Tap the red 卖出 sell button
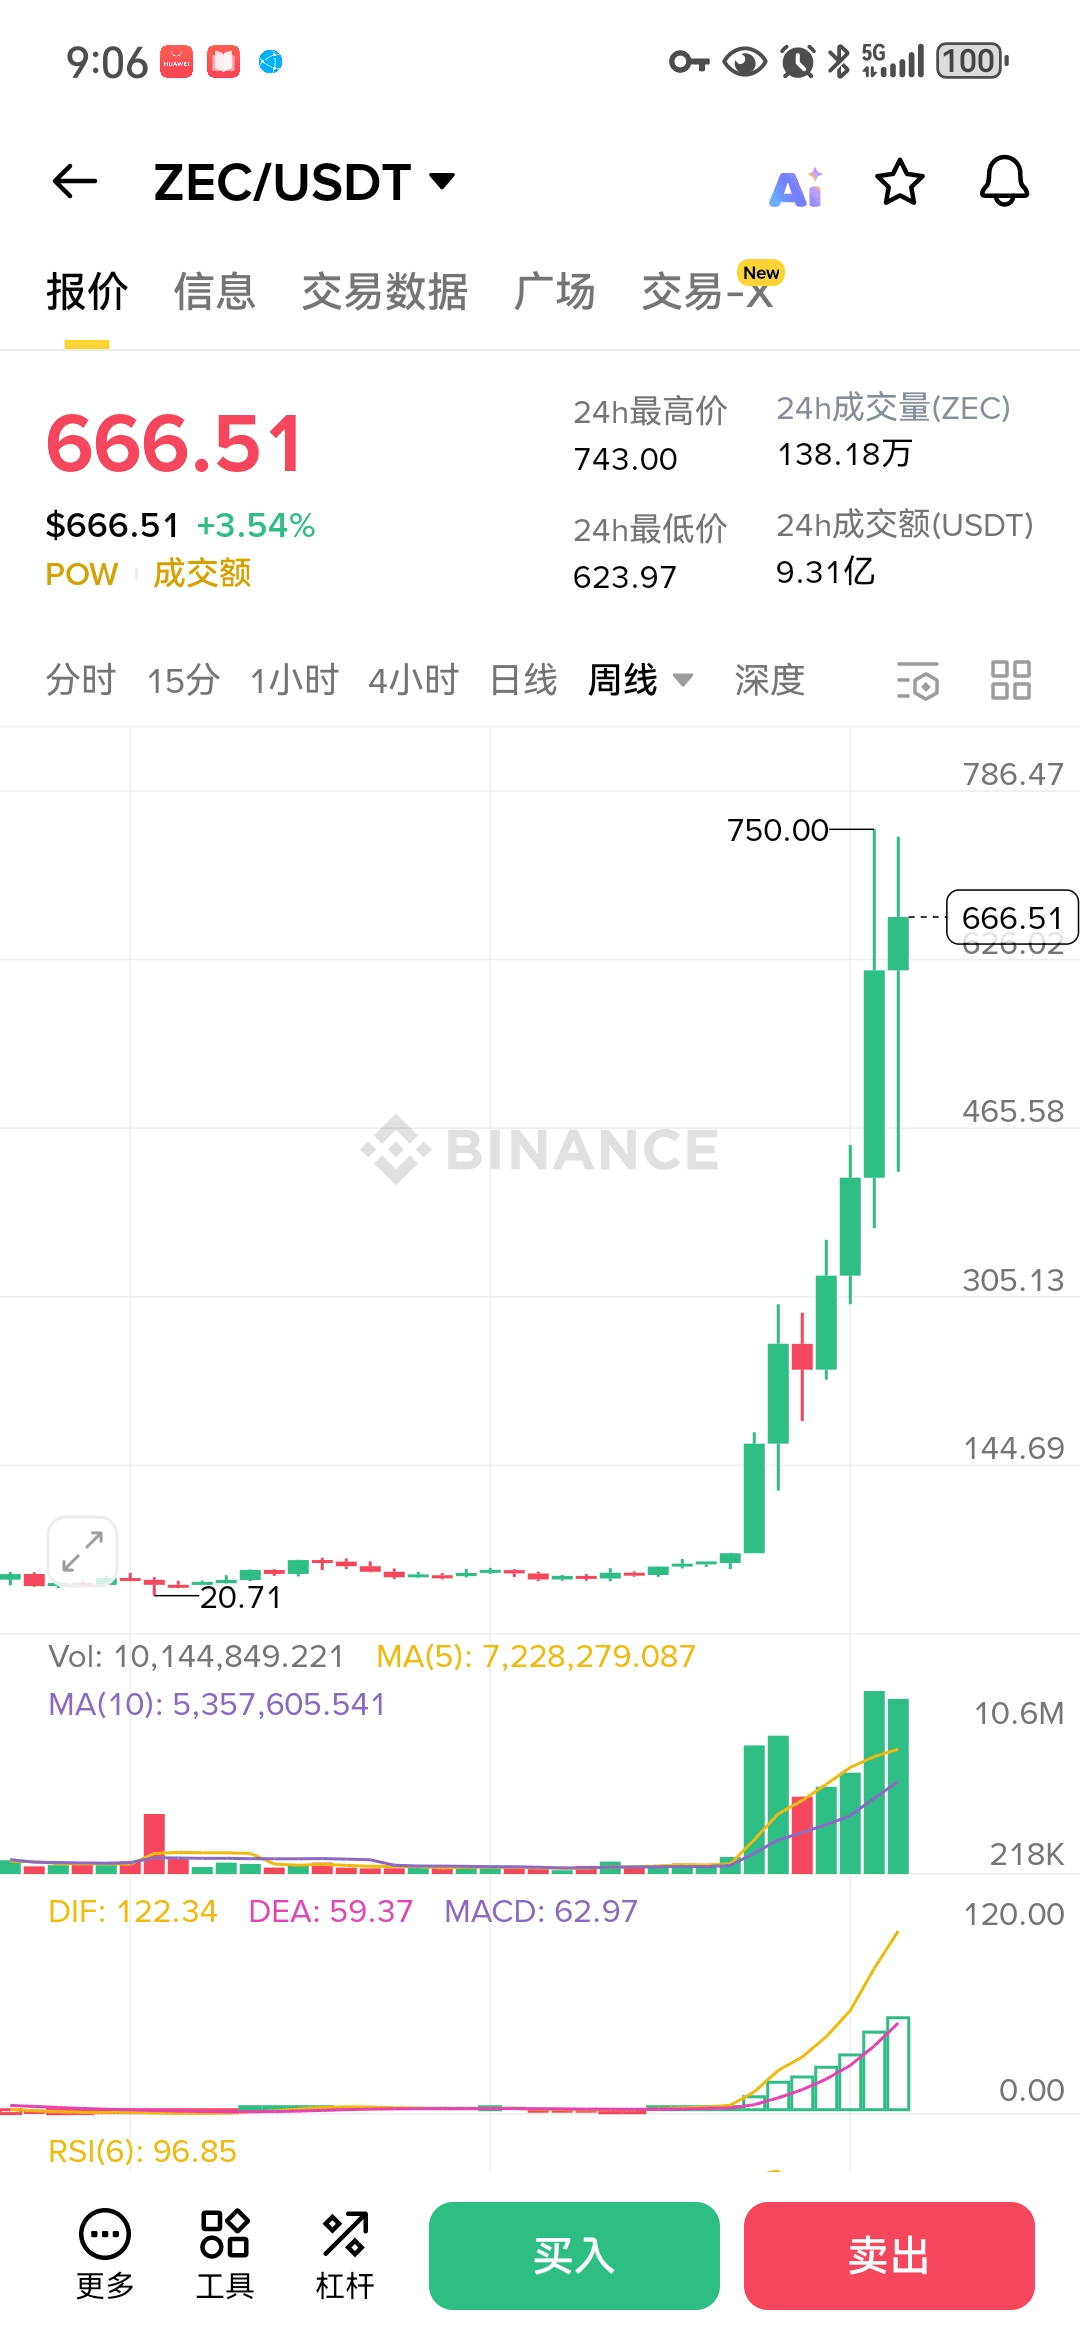 pyautogui.click(x=889, y=2256)
